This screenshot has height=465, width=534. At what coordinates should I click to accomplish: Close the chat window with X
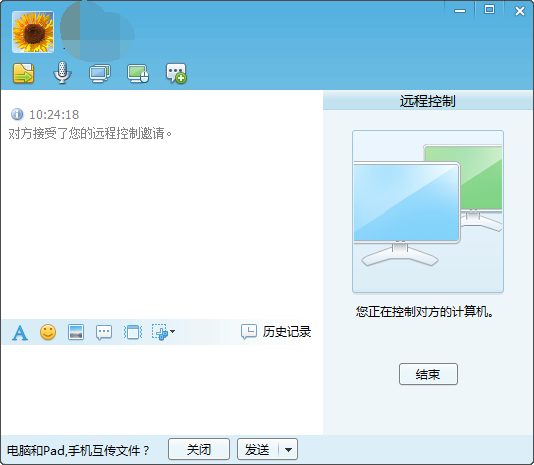point(520,11)
